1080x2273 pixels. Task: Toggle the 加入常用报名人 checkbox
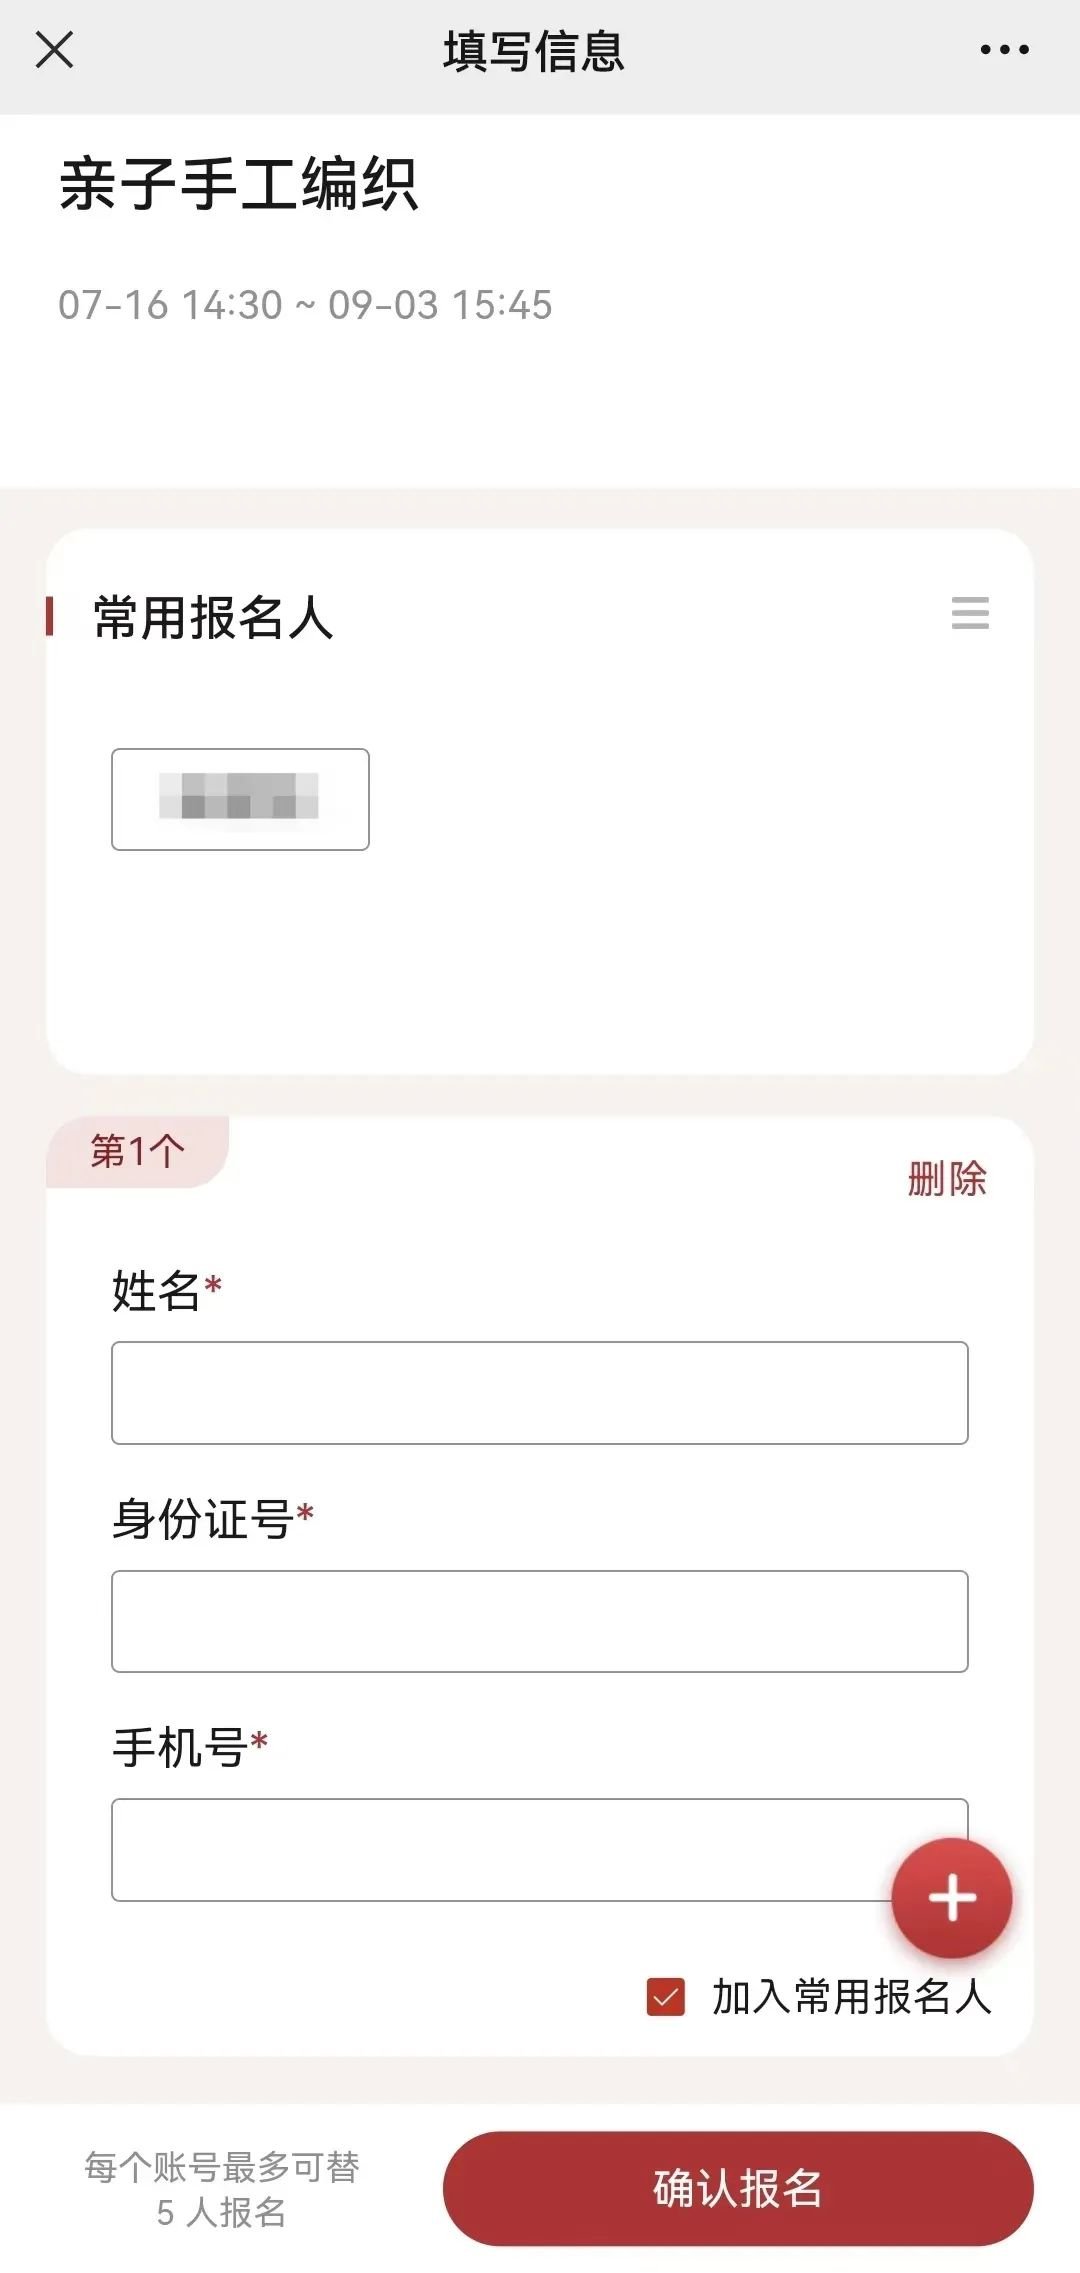666,1997
